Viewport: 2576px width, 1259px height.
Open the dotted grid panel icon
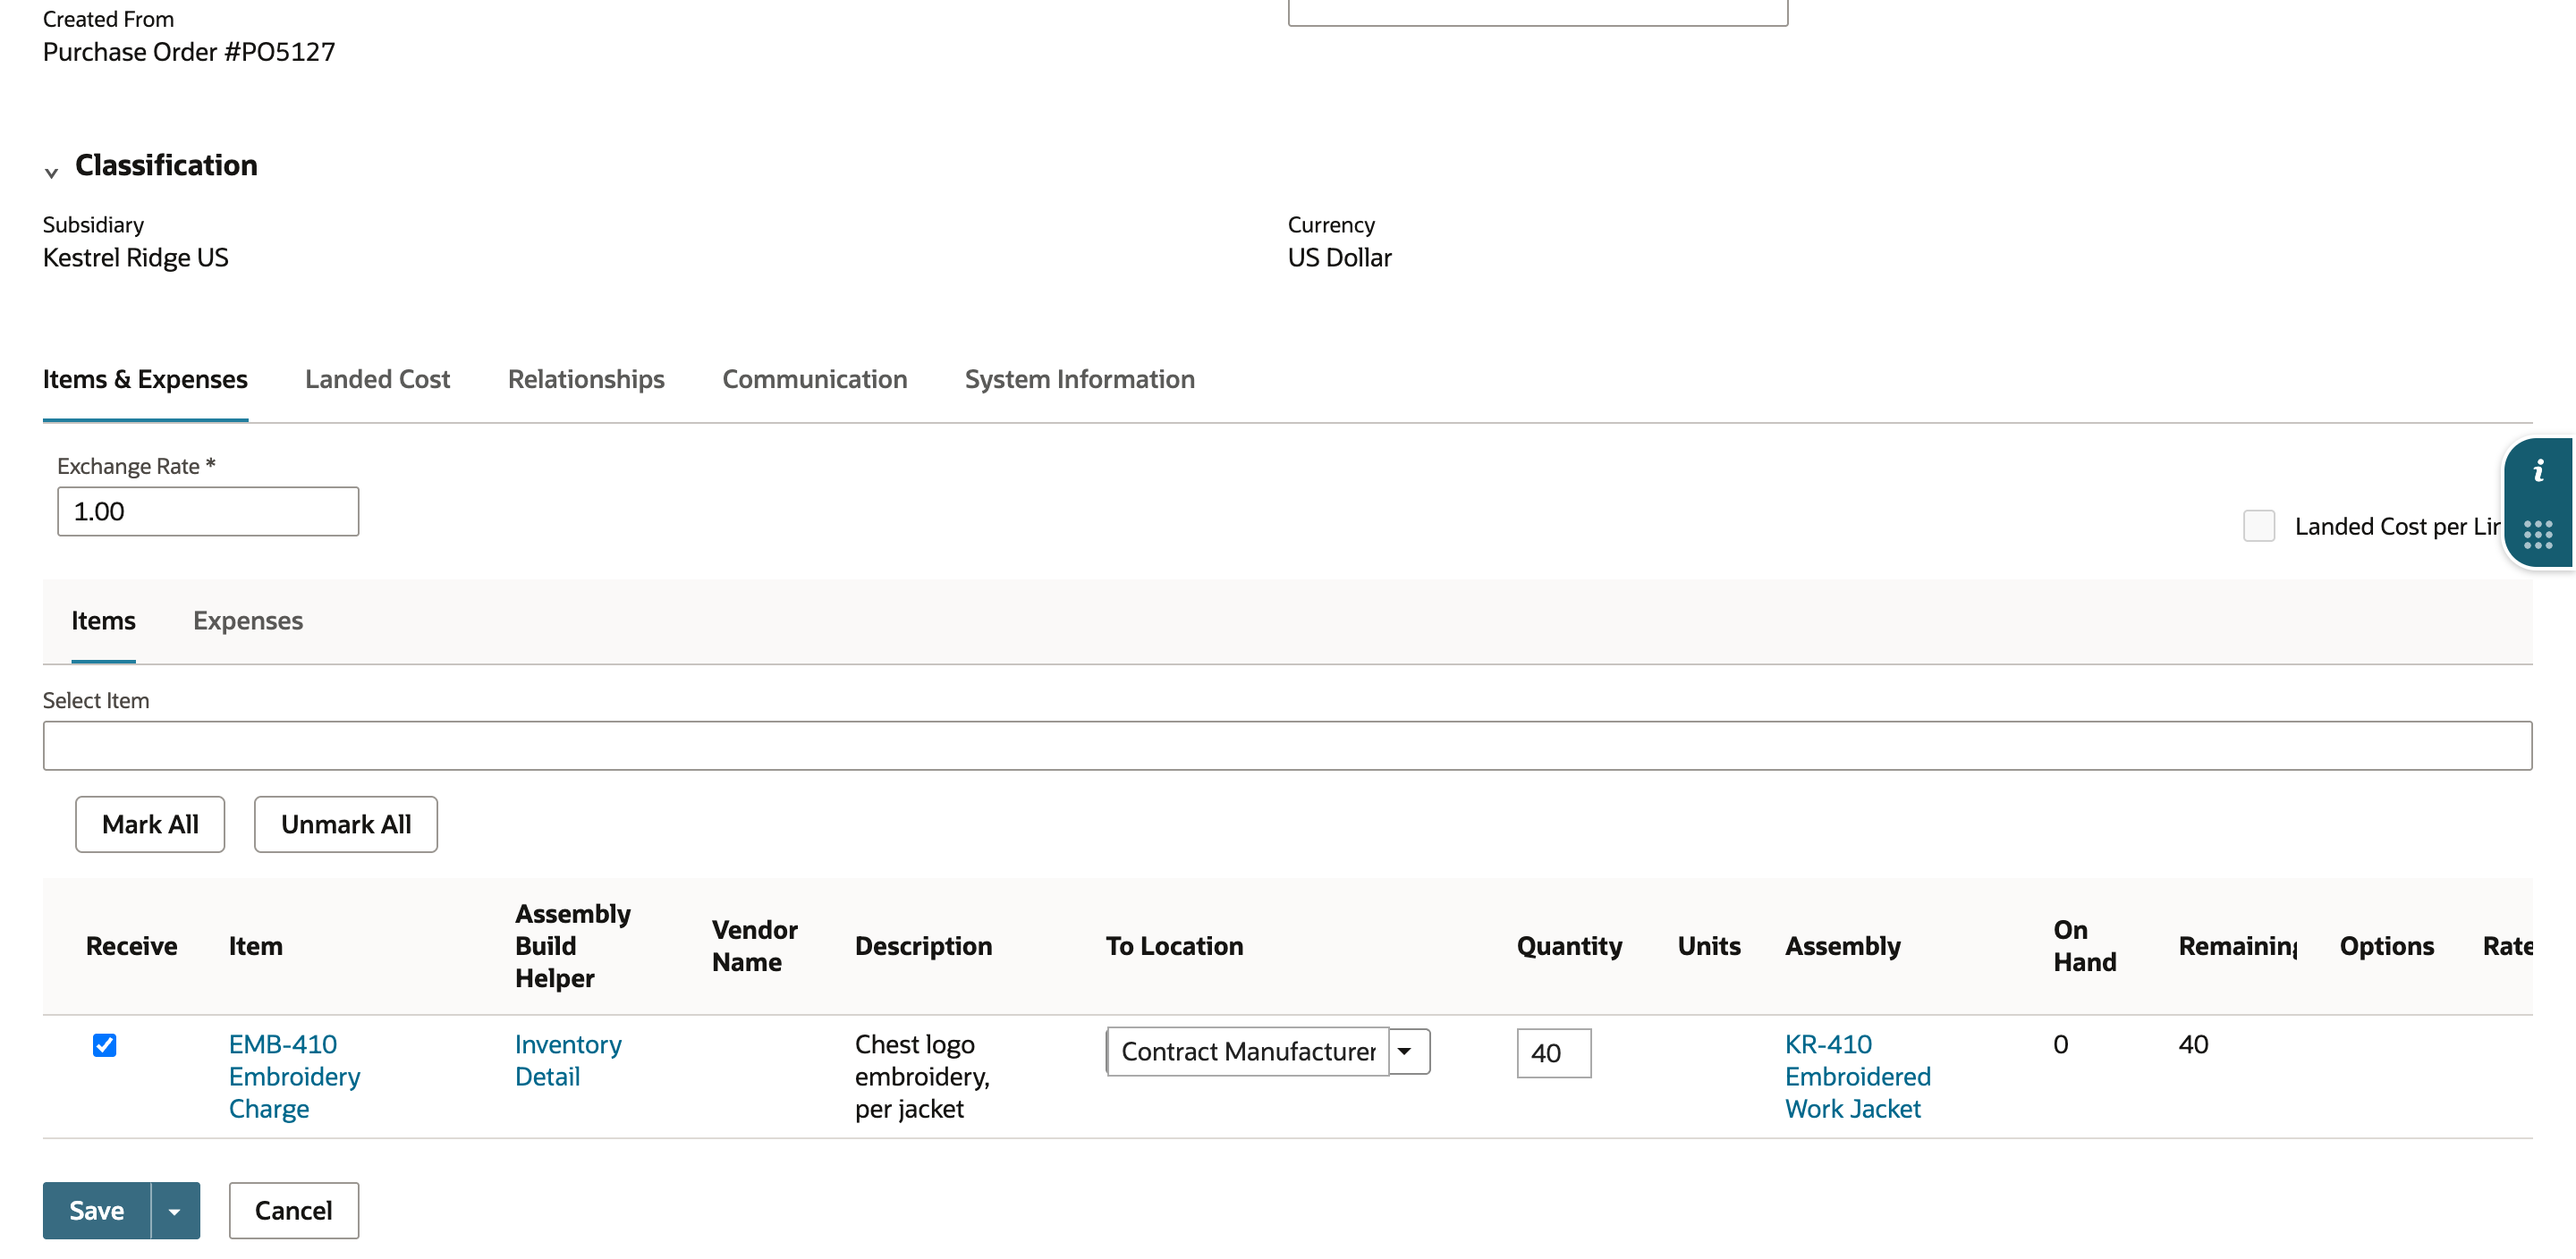pos(2538,534)
